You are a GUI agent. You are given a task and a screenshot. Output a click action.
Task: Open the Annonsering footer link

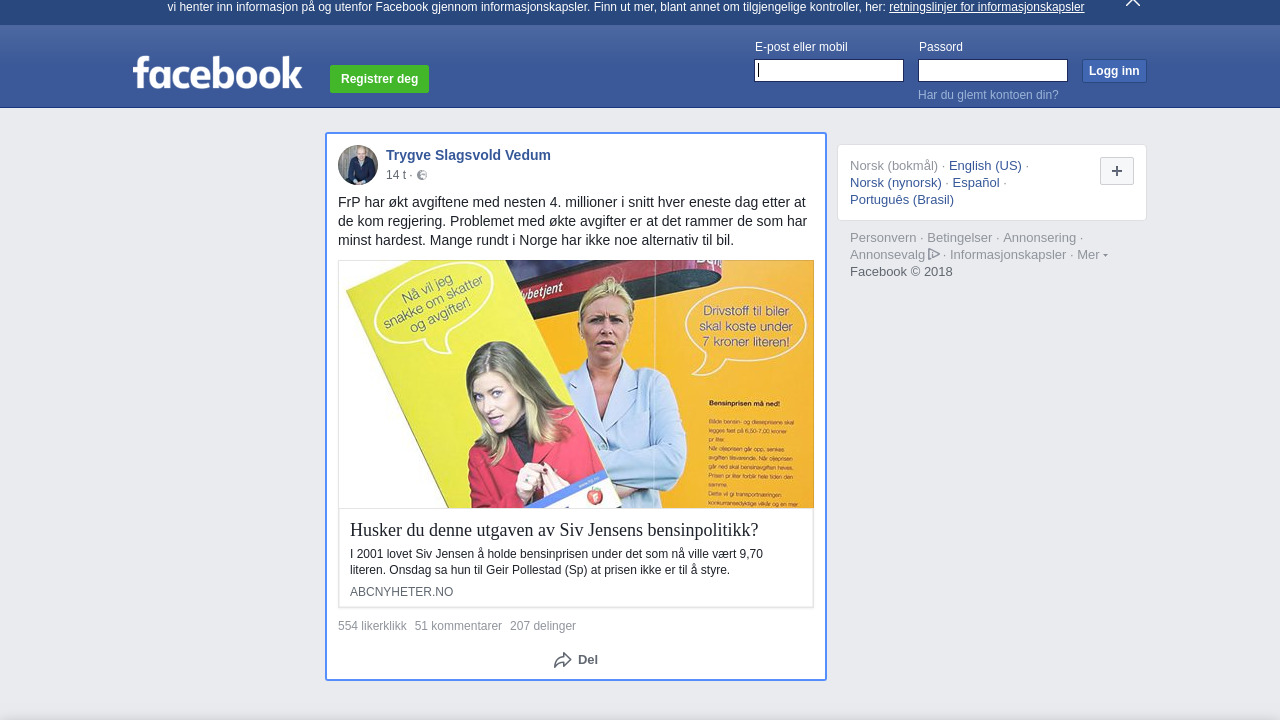click(1039, 238)
